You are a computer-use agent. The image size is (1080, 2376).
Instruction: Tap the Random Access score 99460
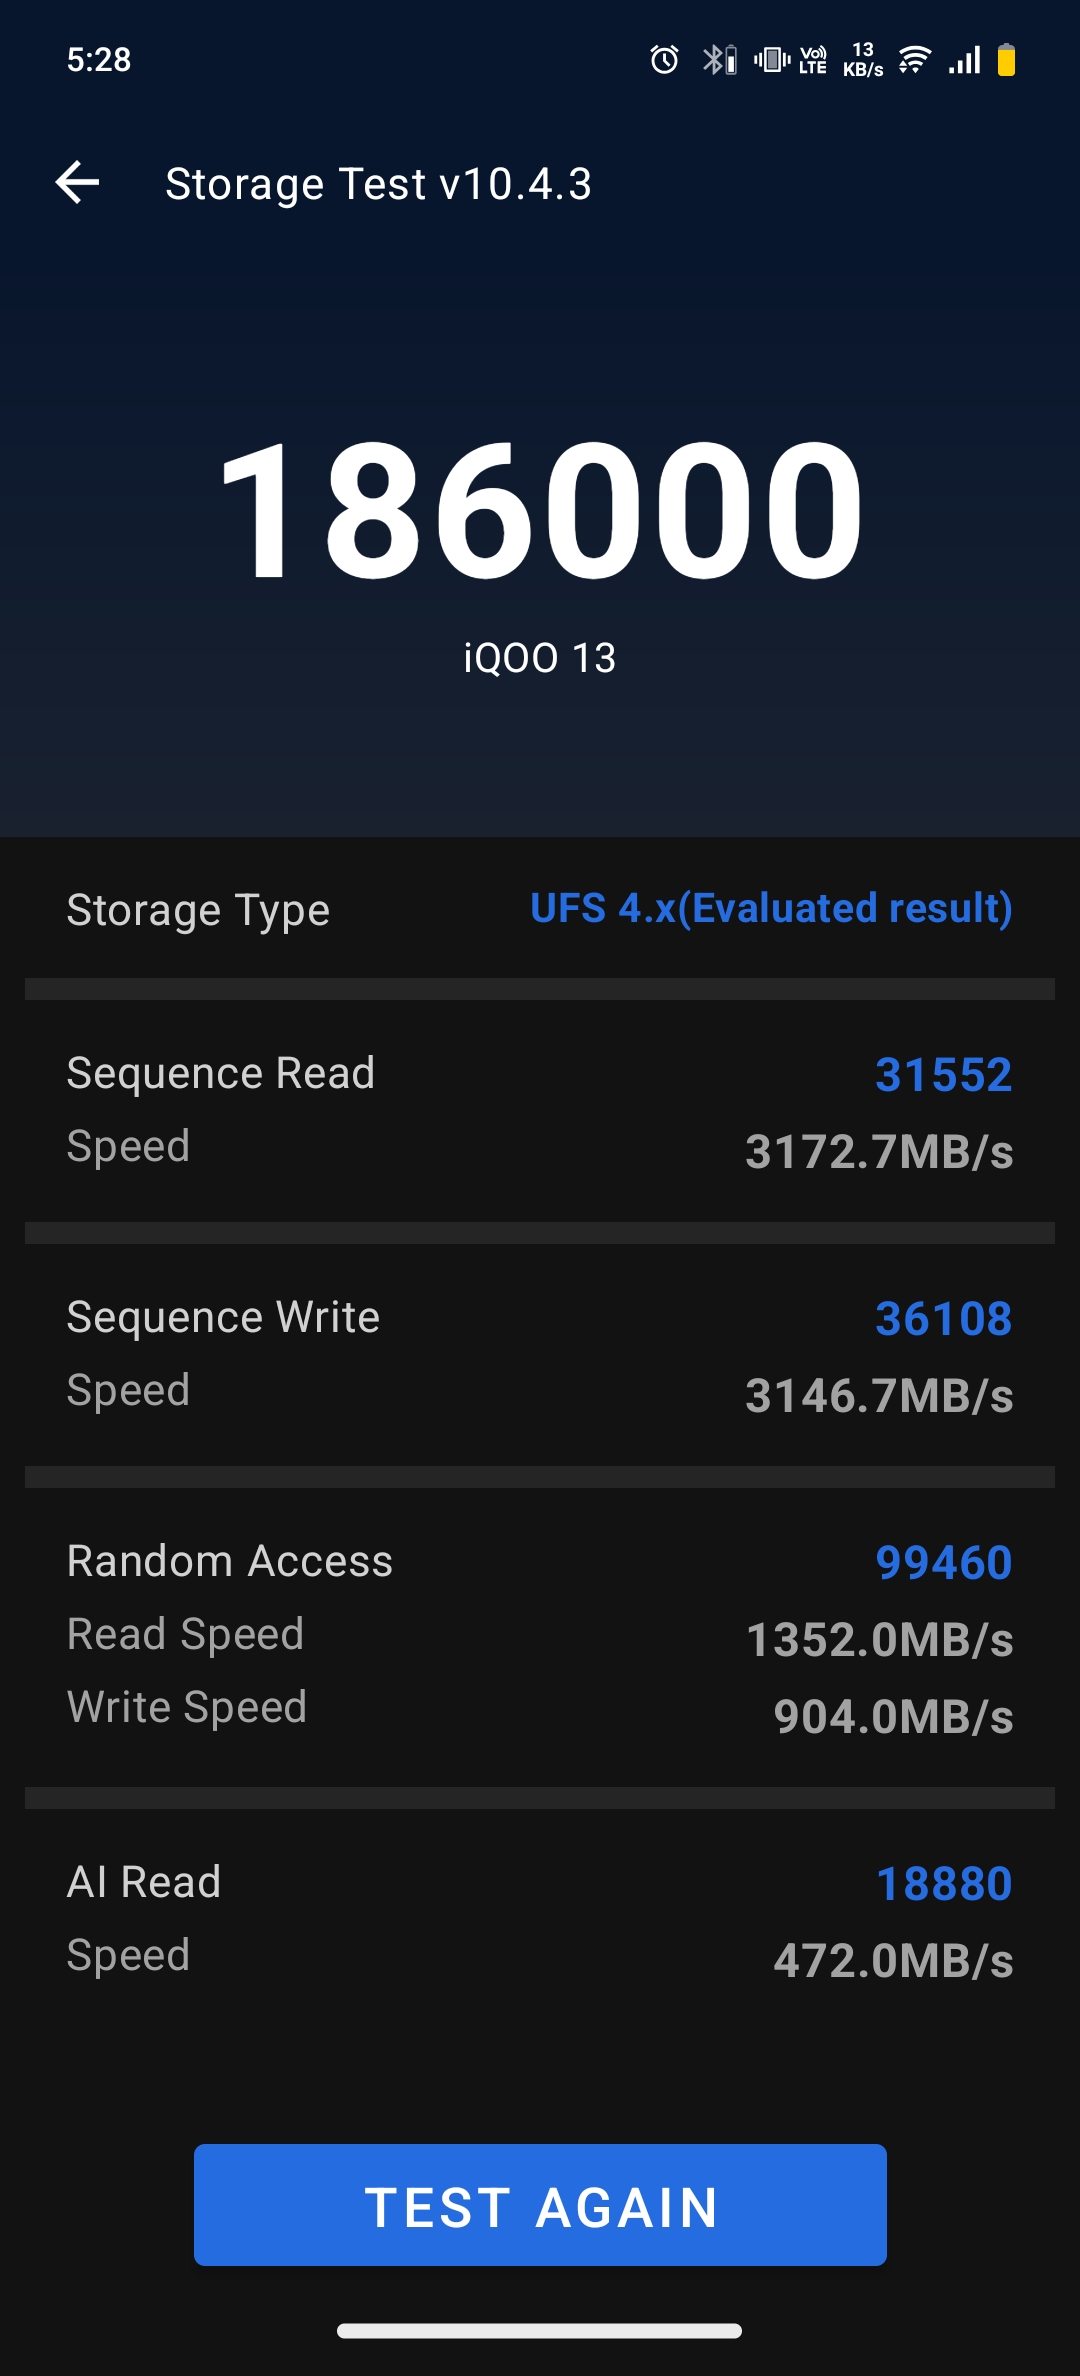pyautogui.click(x=943, y=1563)
